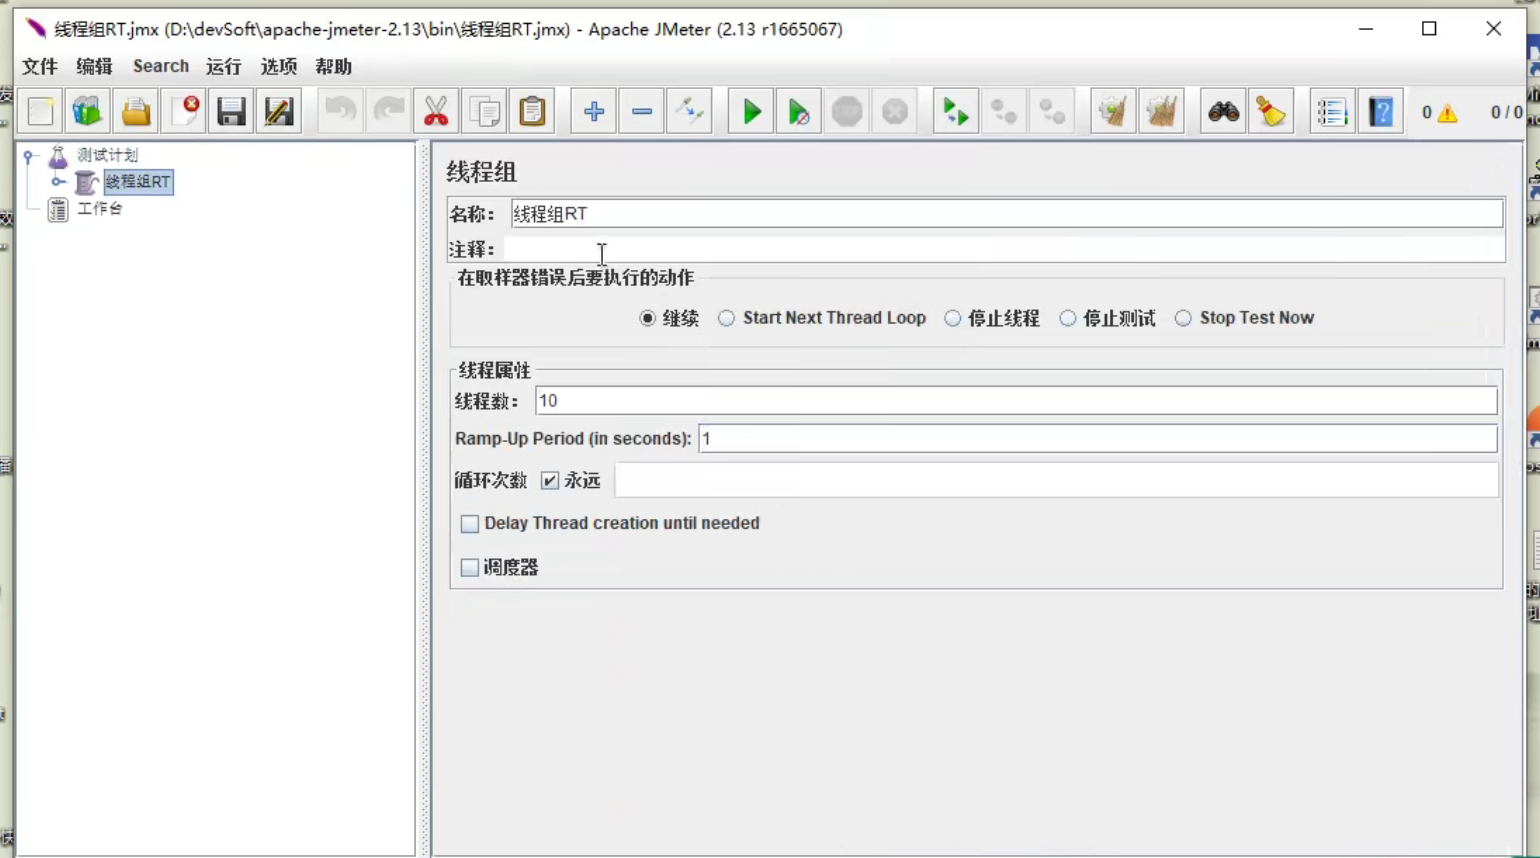Click the Clear broom icon
Viewport: 1540px width, 858px height.
(1112, 111)
